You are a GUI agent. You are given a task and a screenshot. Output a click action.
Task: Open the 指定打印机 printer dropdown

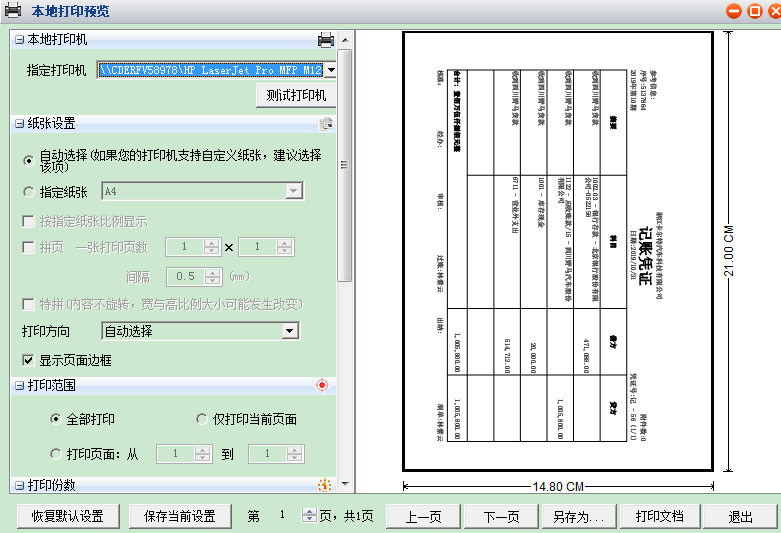click(x=330, y=70)
